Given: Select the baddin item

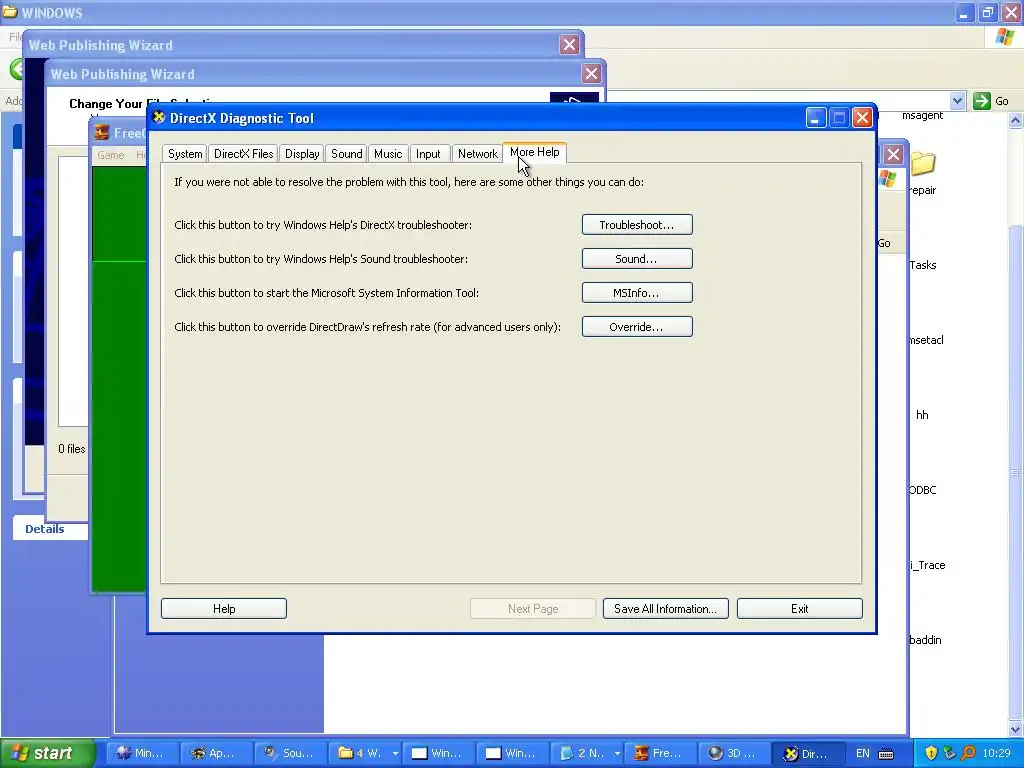Looking at the screenshot, I should click(925, 641).
